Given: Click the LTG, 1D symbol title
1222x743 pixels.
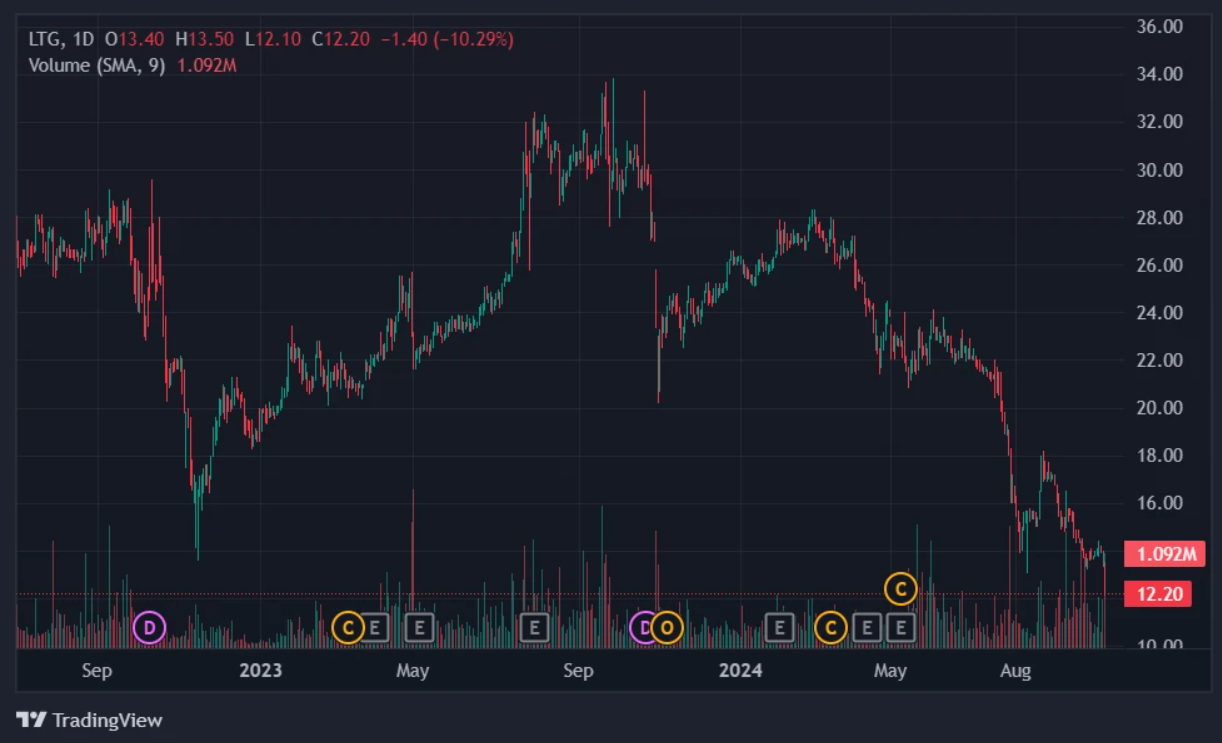Looking at the screenshot, I should point(61,40).
